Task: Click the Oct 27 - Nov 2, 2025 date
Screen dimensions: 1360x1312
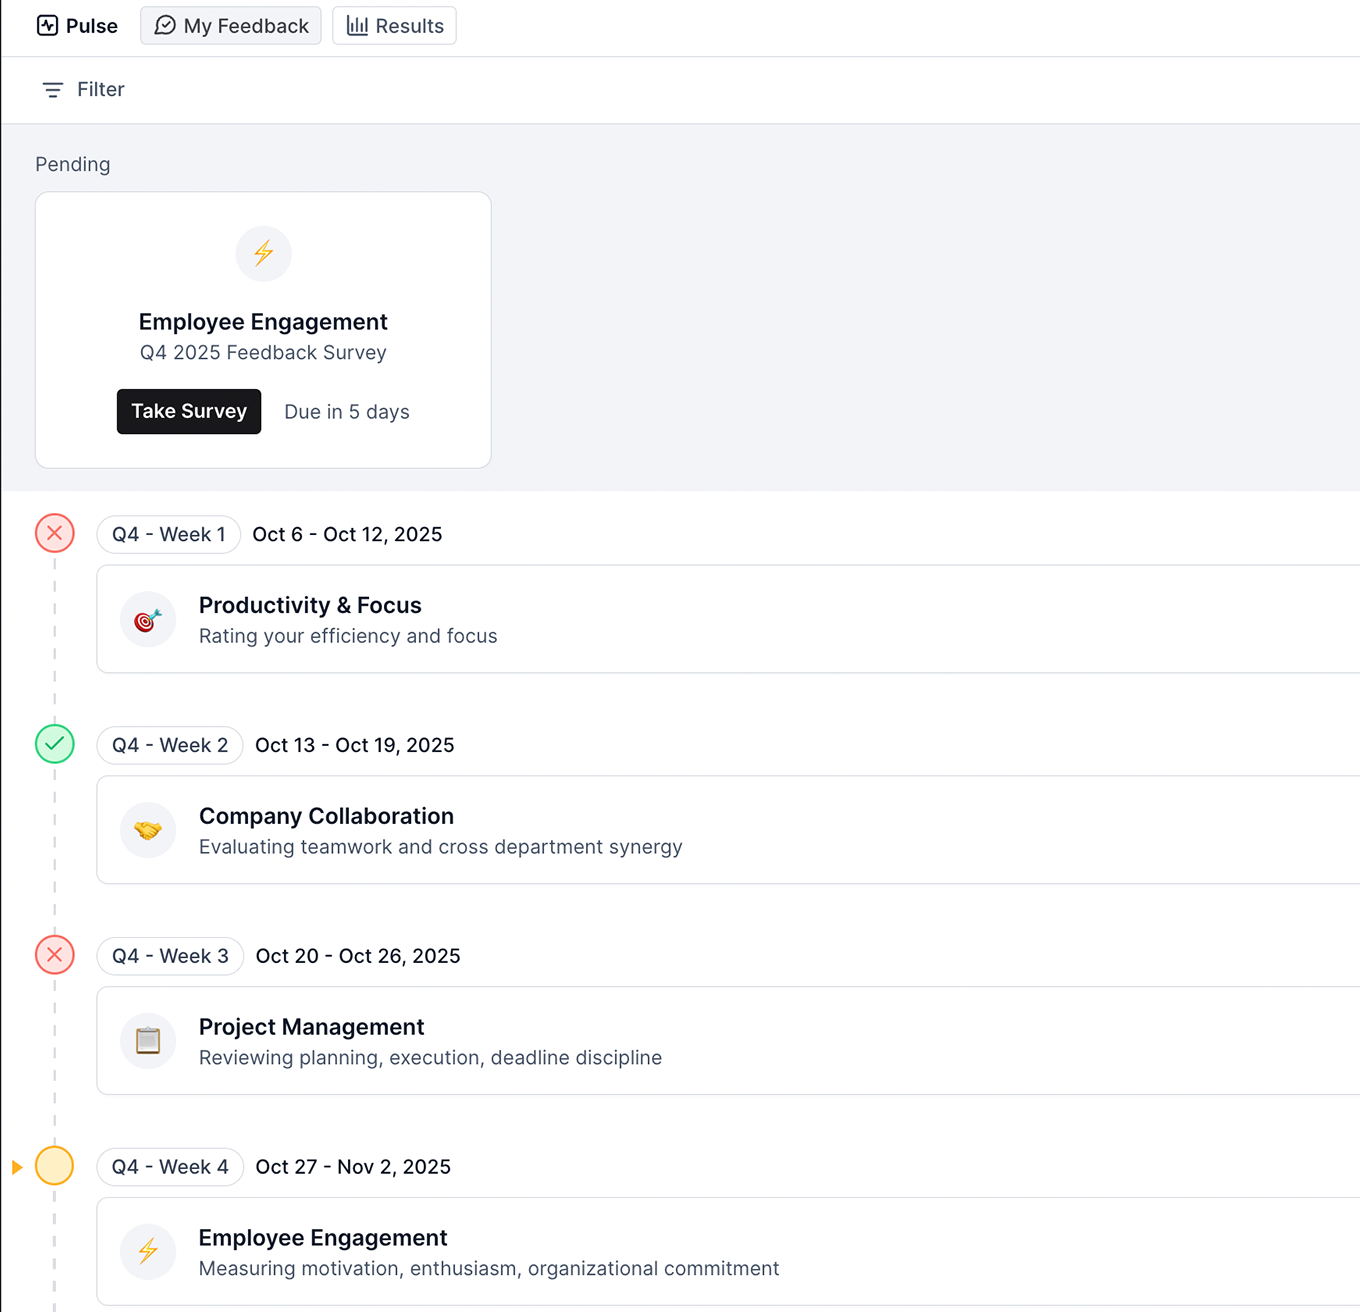Action: (353, 1167)
